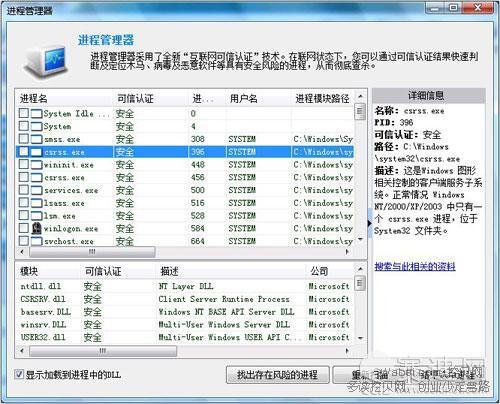Viewport: 500px width, 404px height.
Task: Click module list scroll up arrow
Action: pyautogui.click(x=360, y=269)
